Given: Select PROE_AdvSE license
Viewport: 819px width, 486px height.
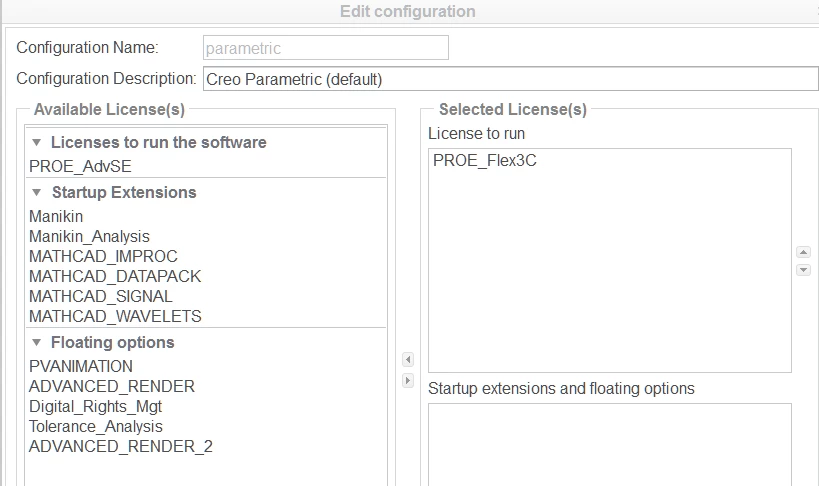Looking at the screenshot, I should point(80,166).
